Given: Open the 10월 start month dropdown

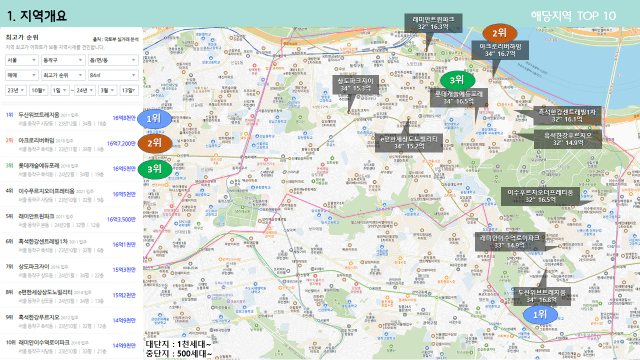Looking at the screenshot, I should pyautogui.click(x=38, y=90).
